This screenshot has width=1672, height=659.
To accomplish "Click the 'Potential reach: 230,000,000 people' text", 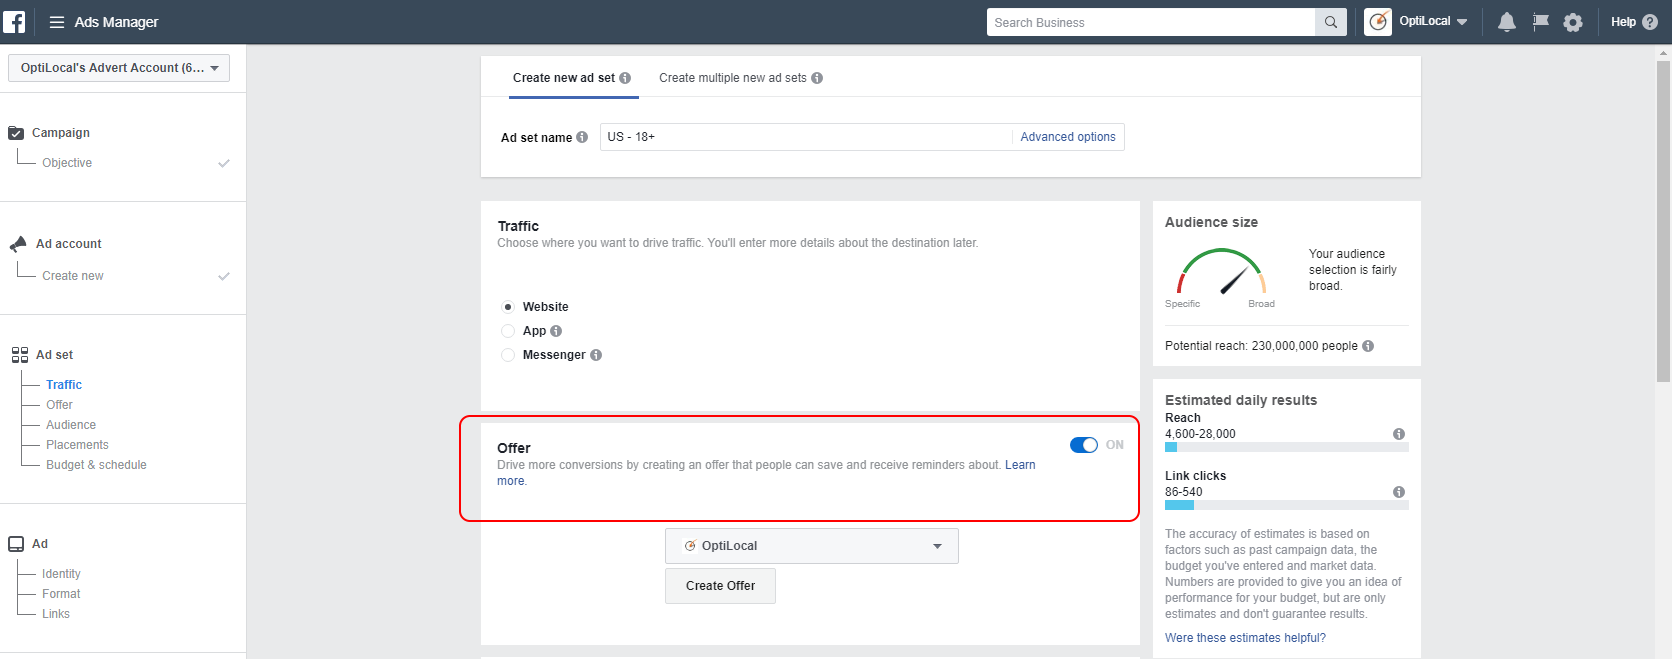I will tap(1261, 346).
